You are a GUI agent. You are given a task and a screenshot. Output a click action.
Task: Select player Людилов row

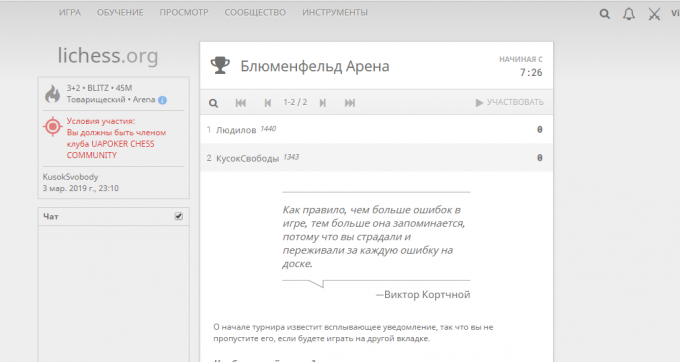(x=376, y=129)
